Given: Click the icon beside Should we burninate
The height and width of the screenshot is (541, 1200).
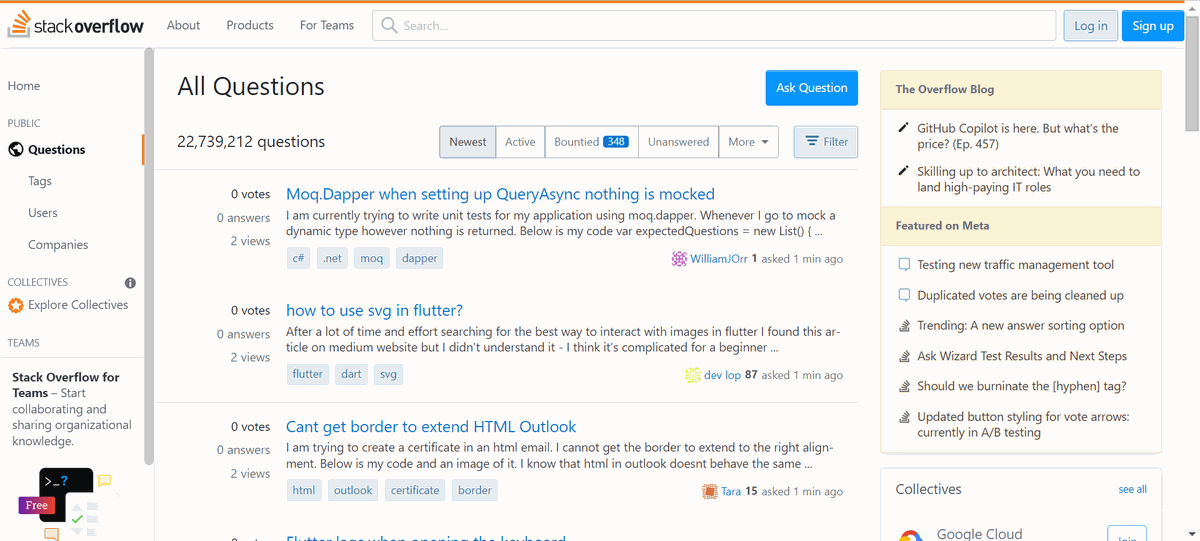Looking at the screenshot, I should 904,386.
